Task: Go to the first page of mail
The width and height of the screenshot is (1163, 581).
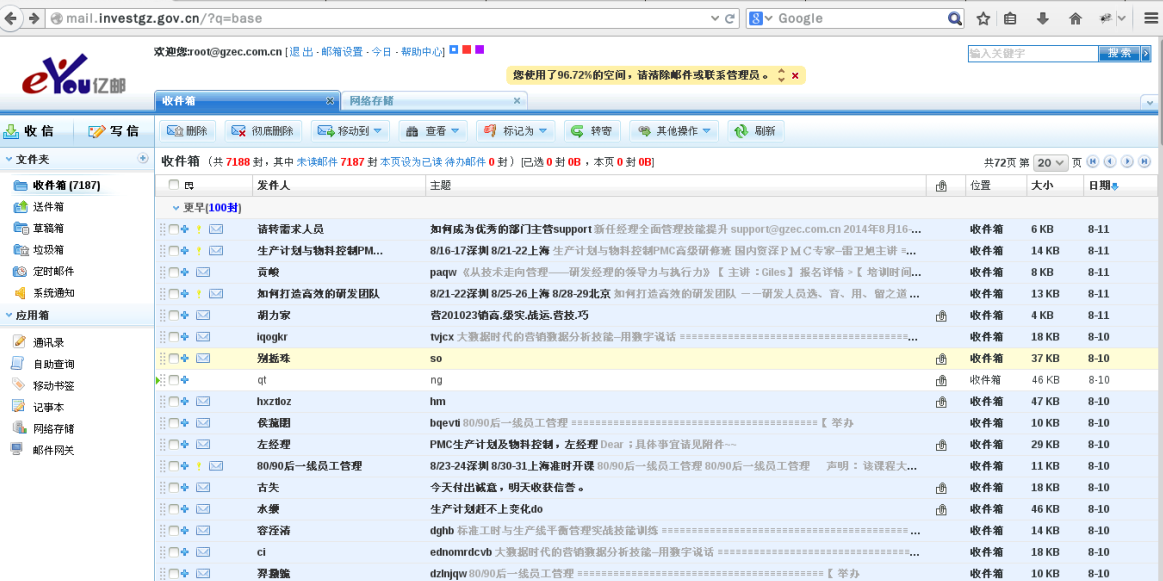Action: tap(1093, 161)
